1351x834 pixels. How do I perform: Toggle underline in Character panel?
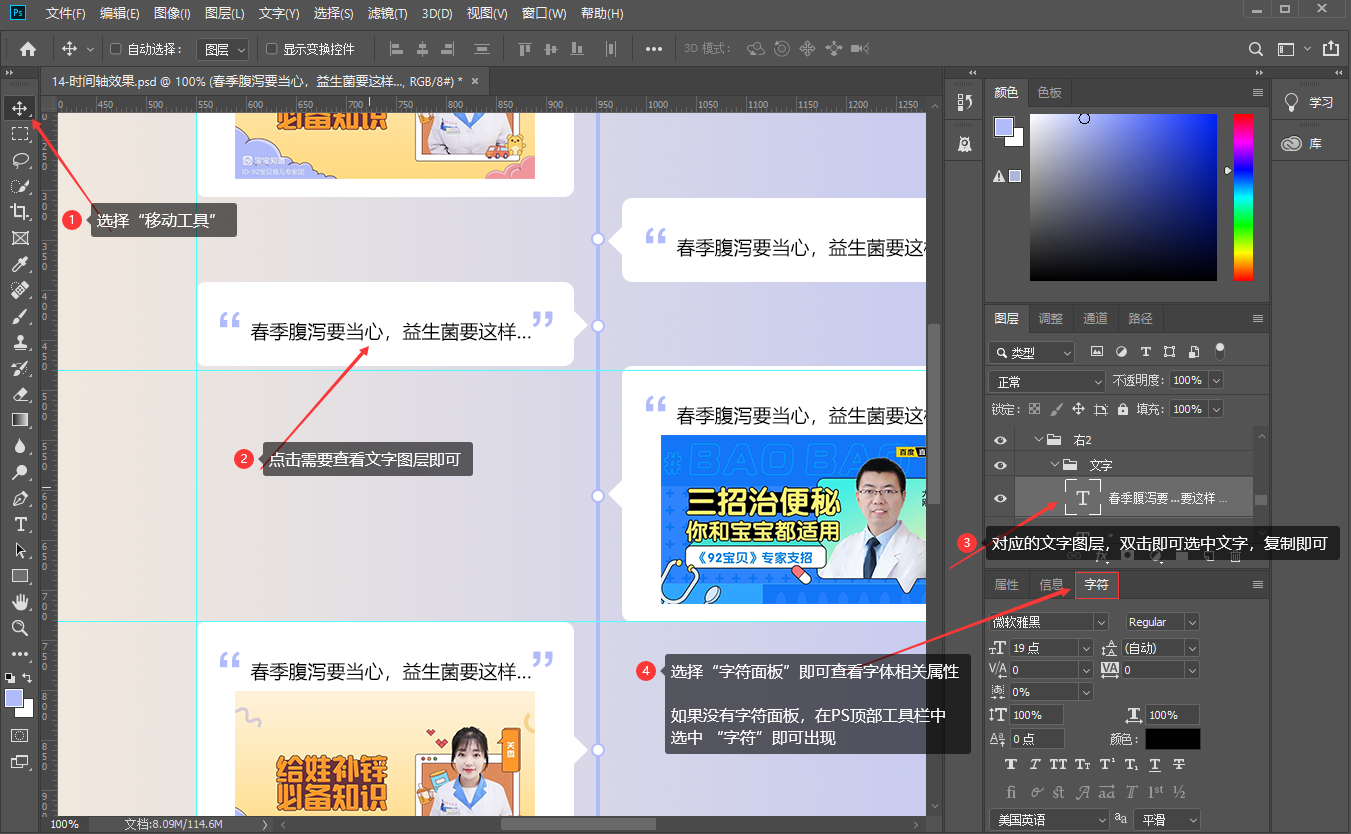pyautogui.click(x=1155, y=765)
